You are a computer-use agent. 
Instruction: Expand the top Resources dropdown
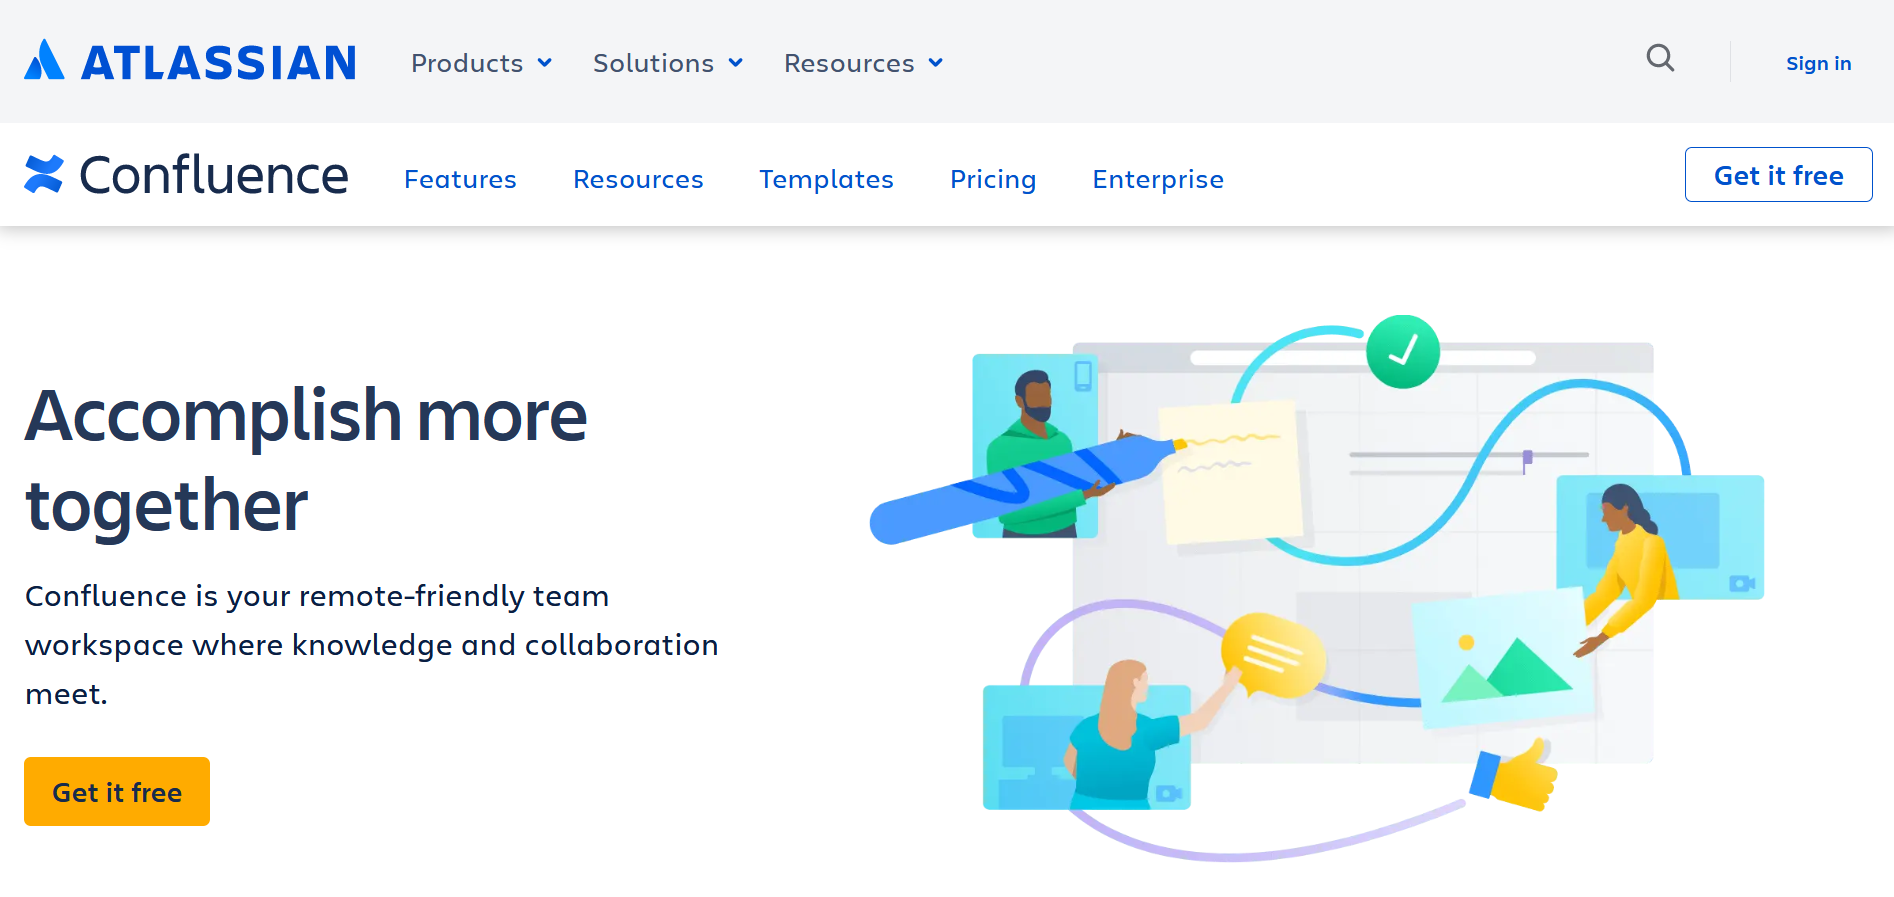click(863, 63)
